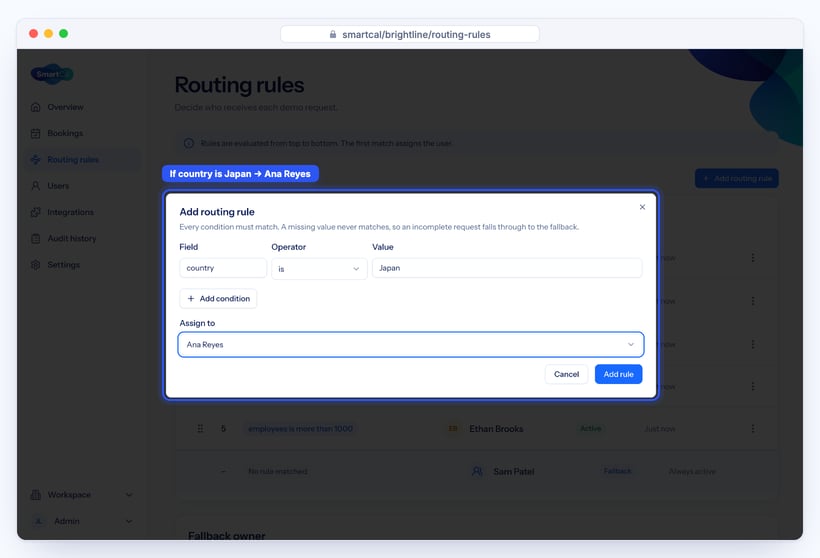The width and height of the screenshot is (820, 558).
Task: Click the Workspace building icon
Action: [x=36, y=495]
